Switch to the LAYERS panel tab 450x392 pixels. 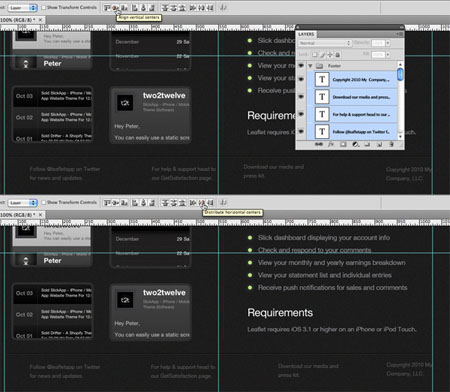pyautogui.click(x=306, y=34)
